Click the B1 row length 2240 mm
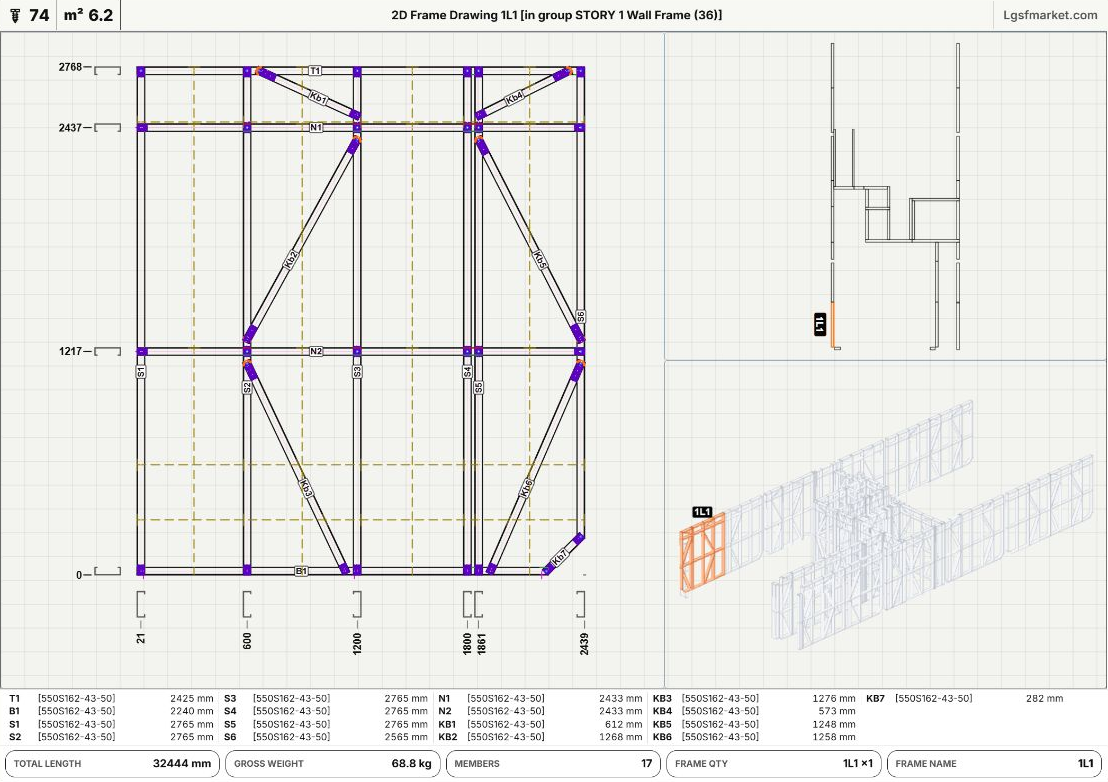Screen dimensions: 1108x782 click(x=191, y=711)
